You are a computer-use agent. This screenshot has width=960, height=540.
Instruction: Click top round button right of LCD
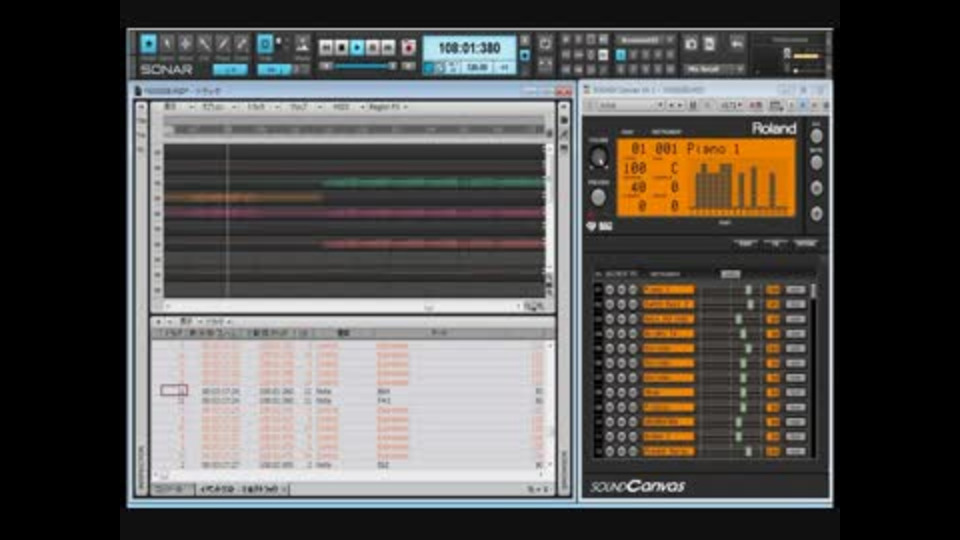pos(816,136)
